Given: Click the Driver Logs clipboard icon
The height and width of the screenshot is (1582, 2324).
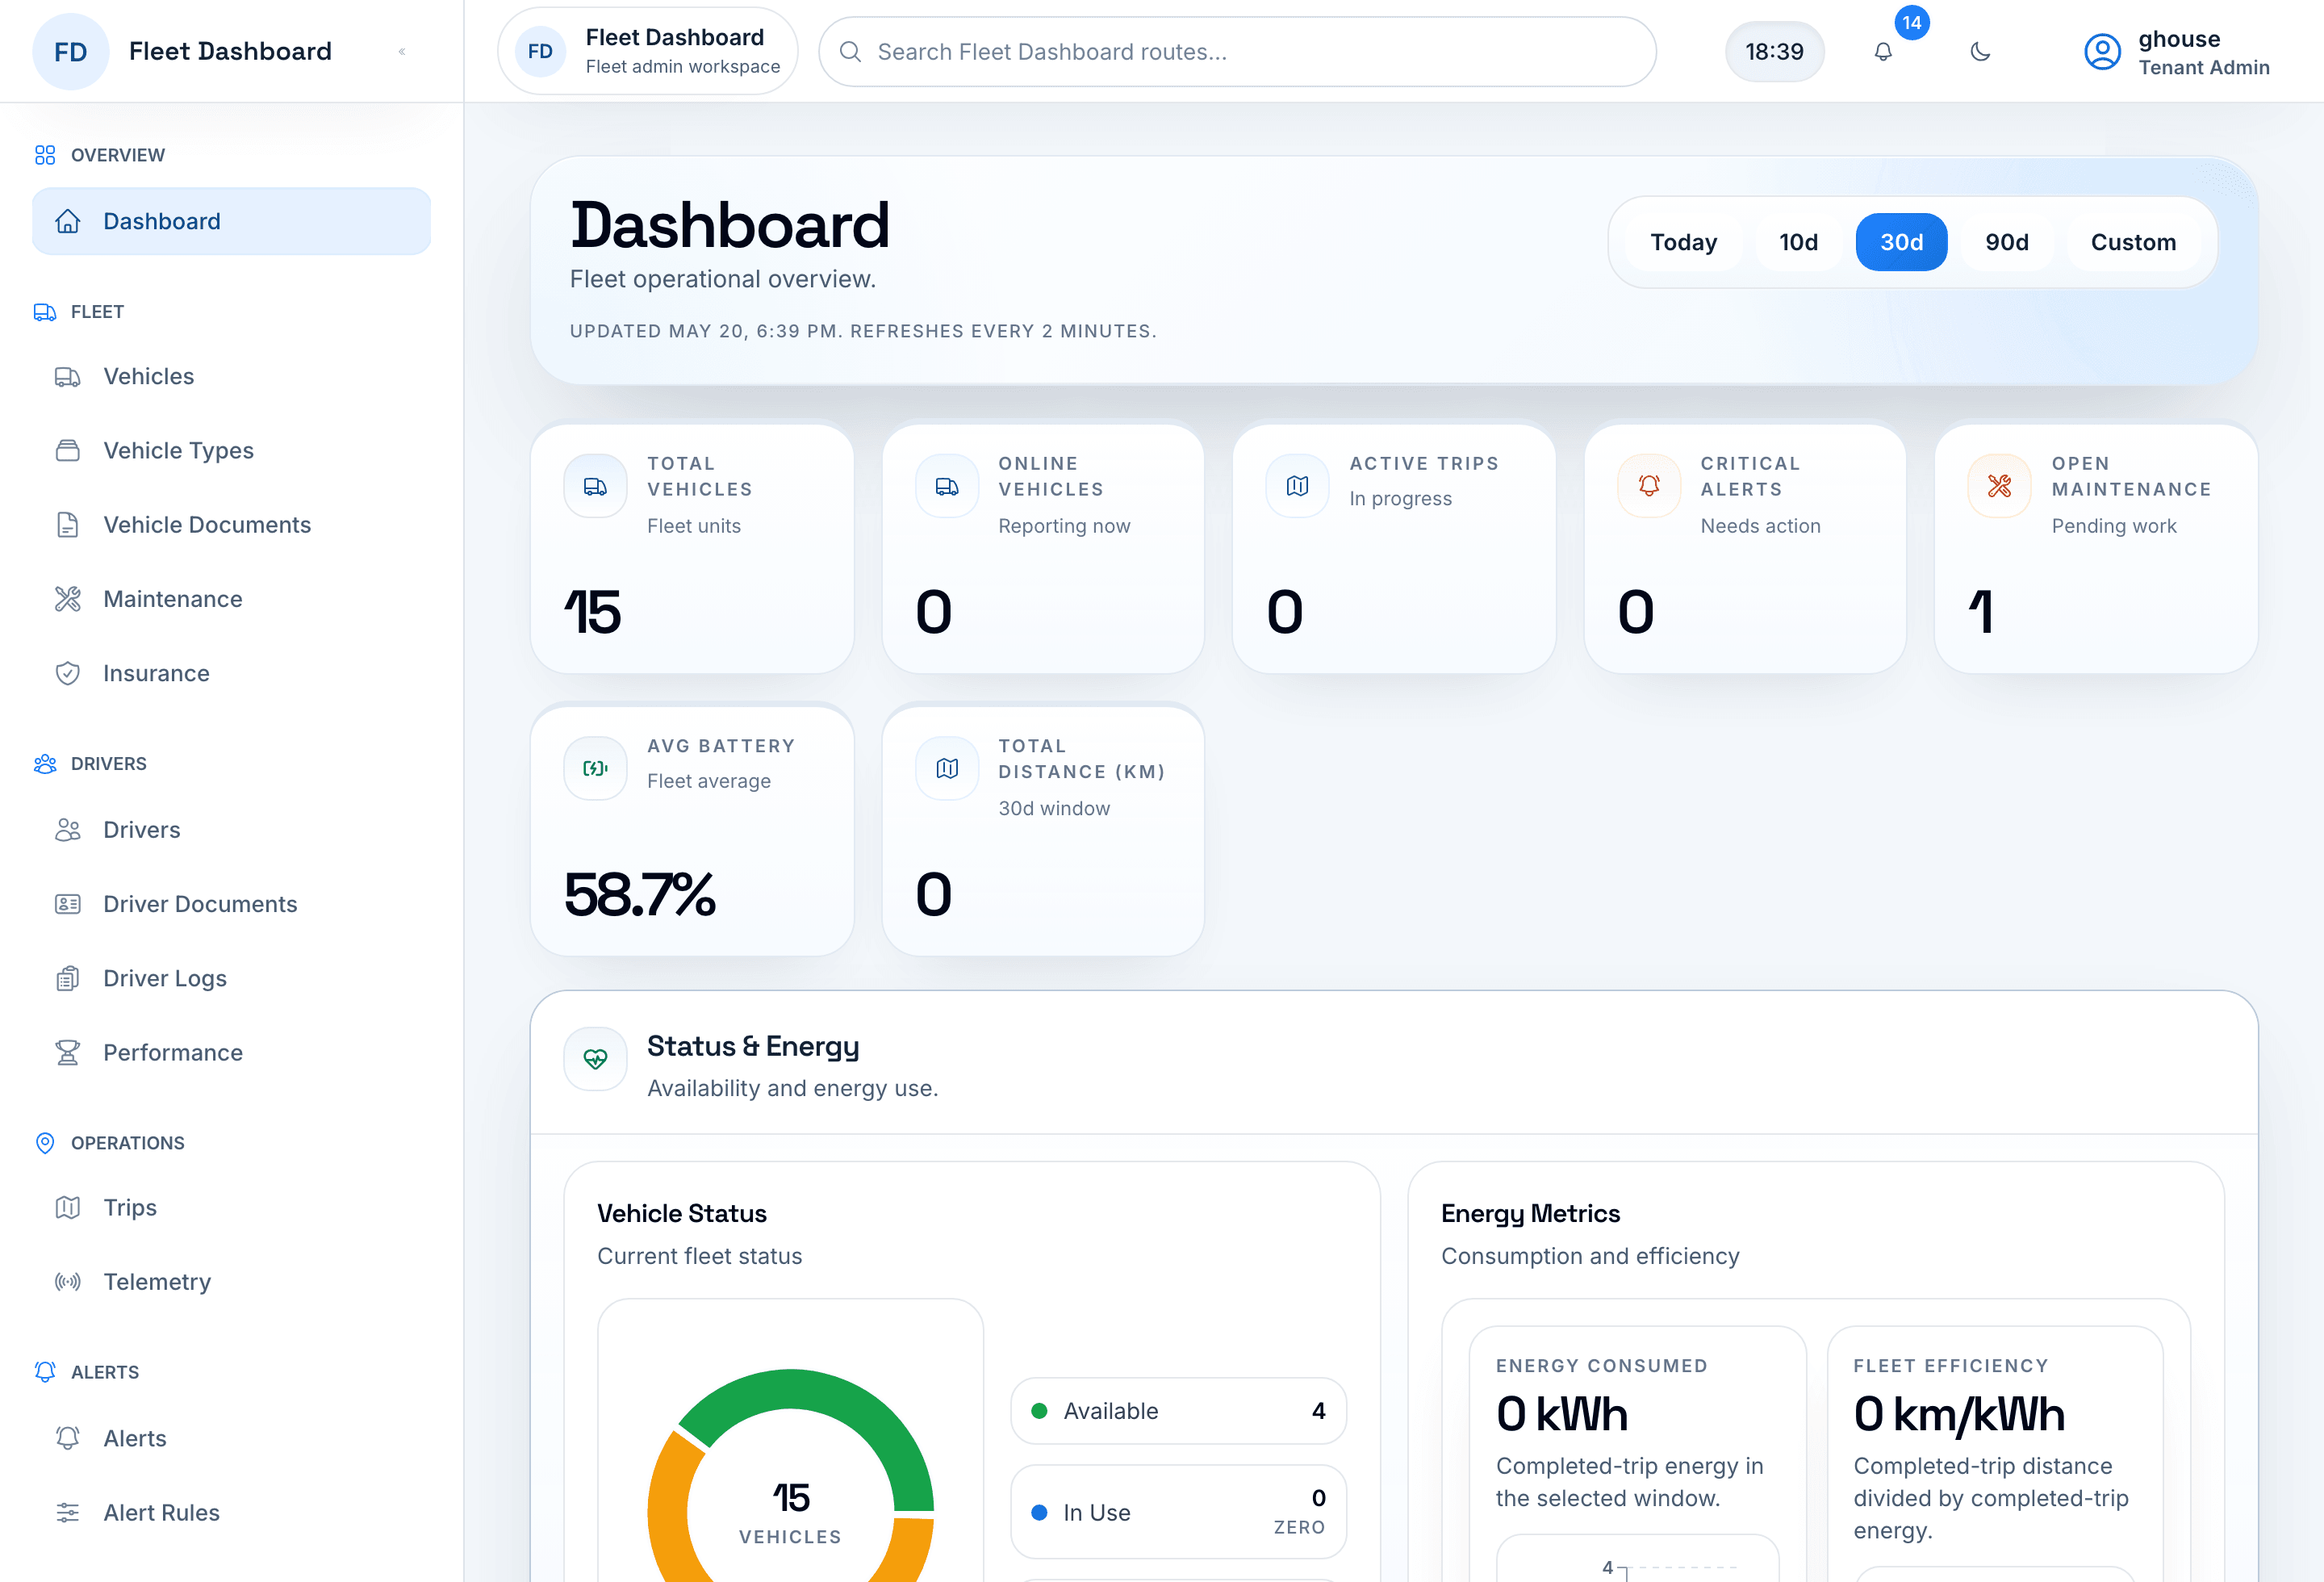Looking at the screenshot, I should 67,978.
